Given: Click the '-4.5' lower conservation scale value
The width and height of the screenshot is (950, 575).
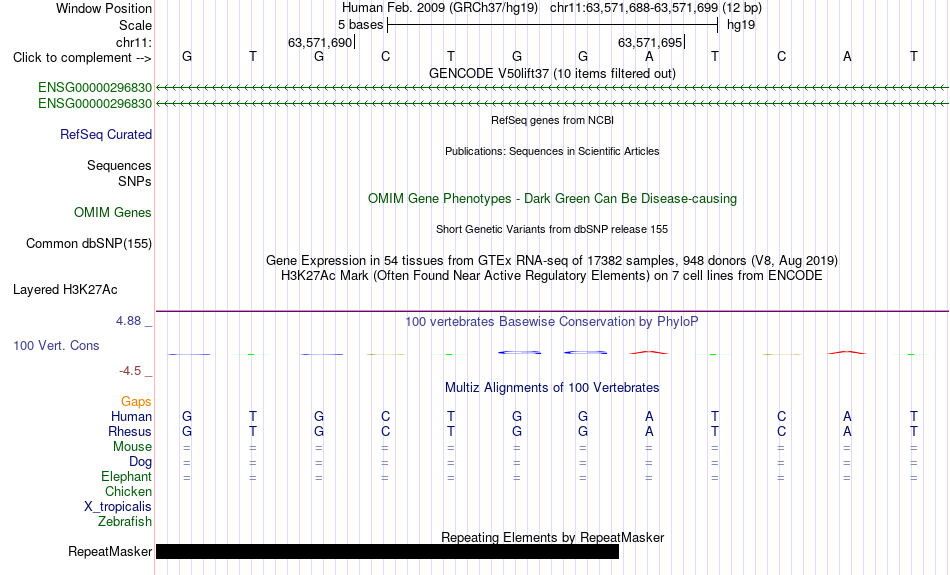Looking at the screenshot, I should [x=130, y=370].
